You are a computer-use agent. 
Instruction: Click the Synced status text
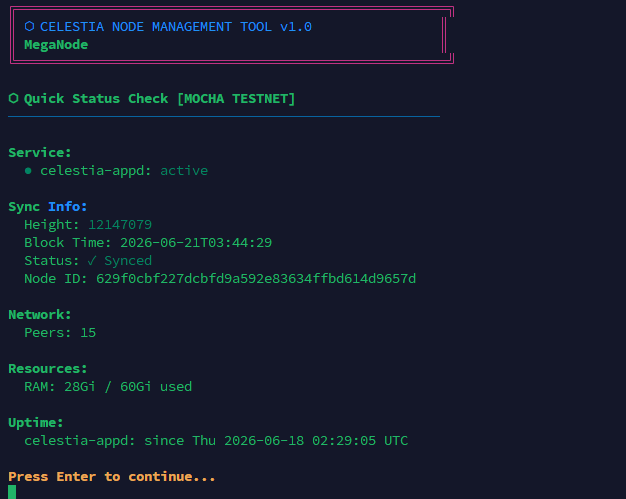(128, 261)
